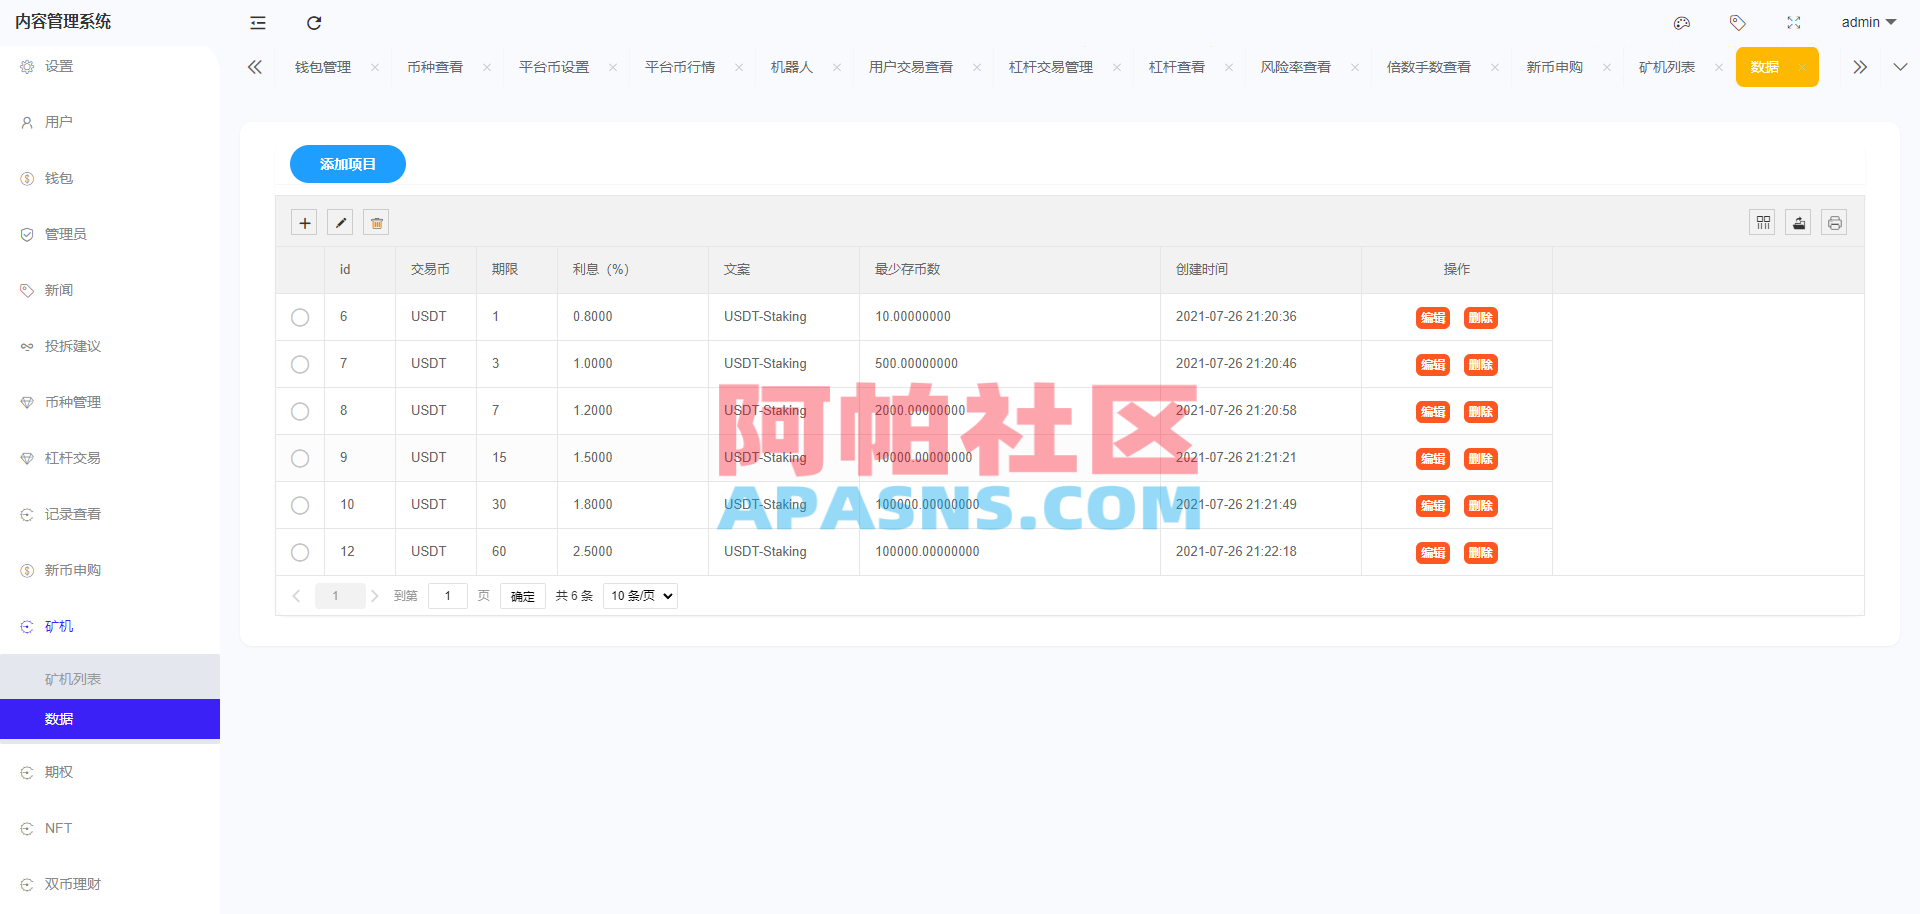The width and height of the screenshot is (1920, 914).
Task: Click the 添加项目 button
Action: point(347,163)
